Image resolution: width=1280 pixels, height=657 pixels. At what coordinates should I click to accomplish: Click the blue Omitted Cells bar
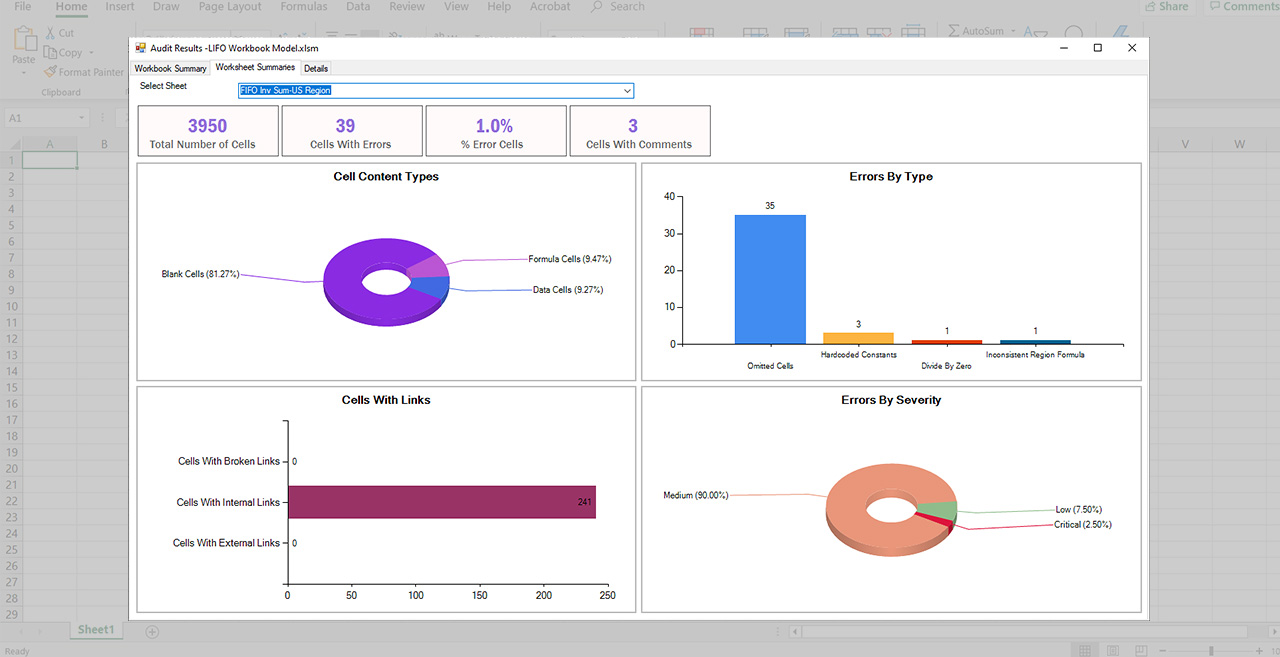[x=769, y=279]
